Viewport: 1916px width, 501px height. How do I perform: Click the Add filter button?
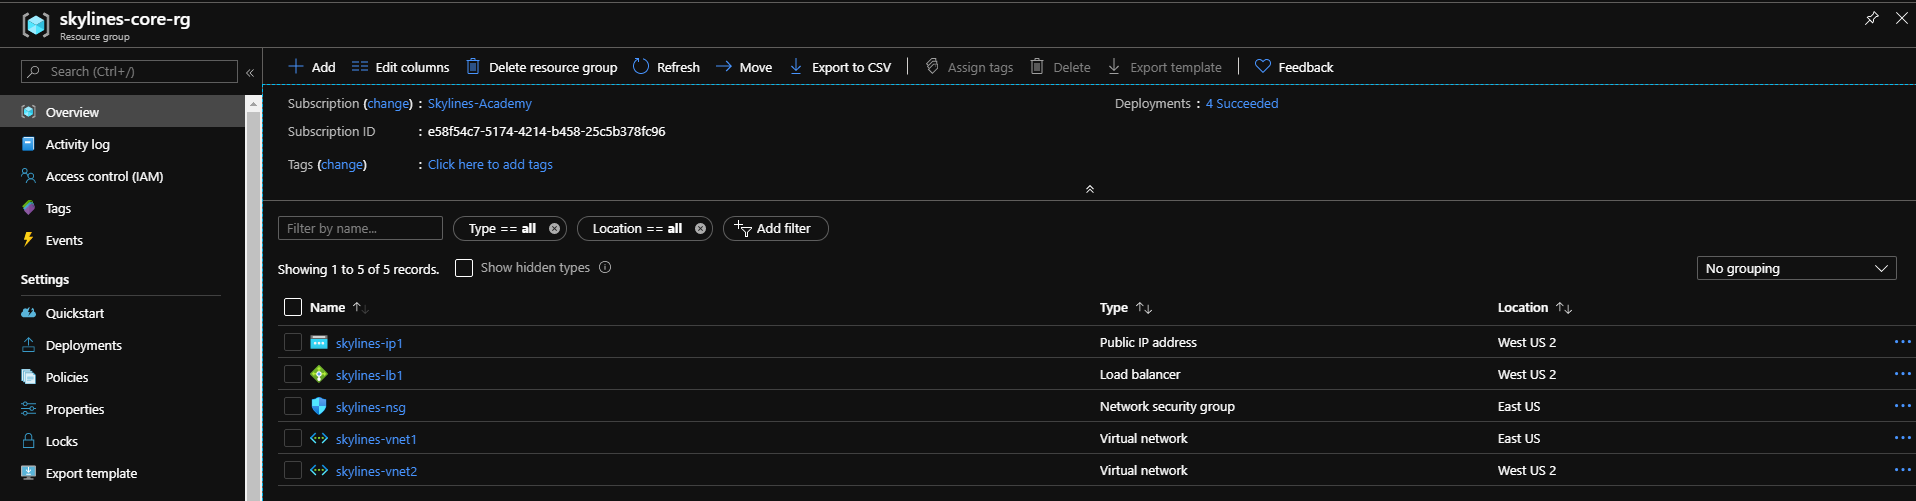(x=775, y=228)
